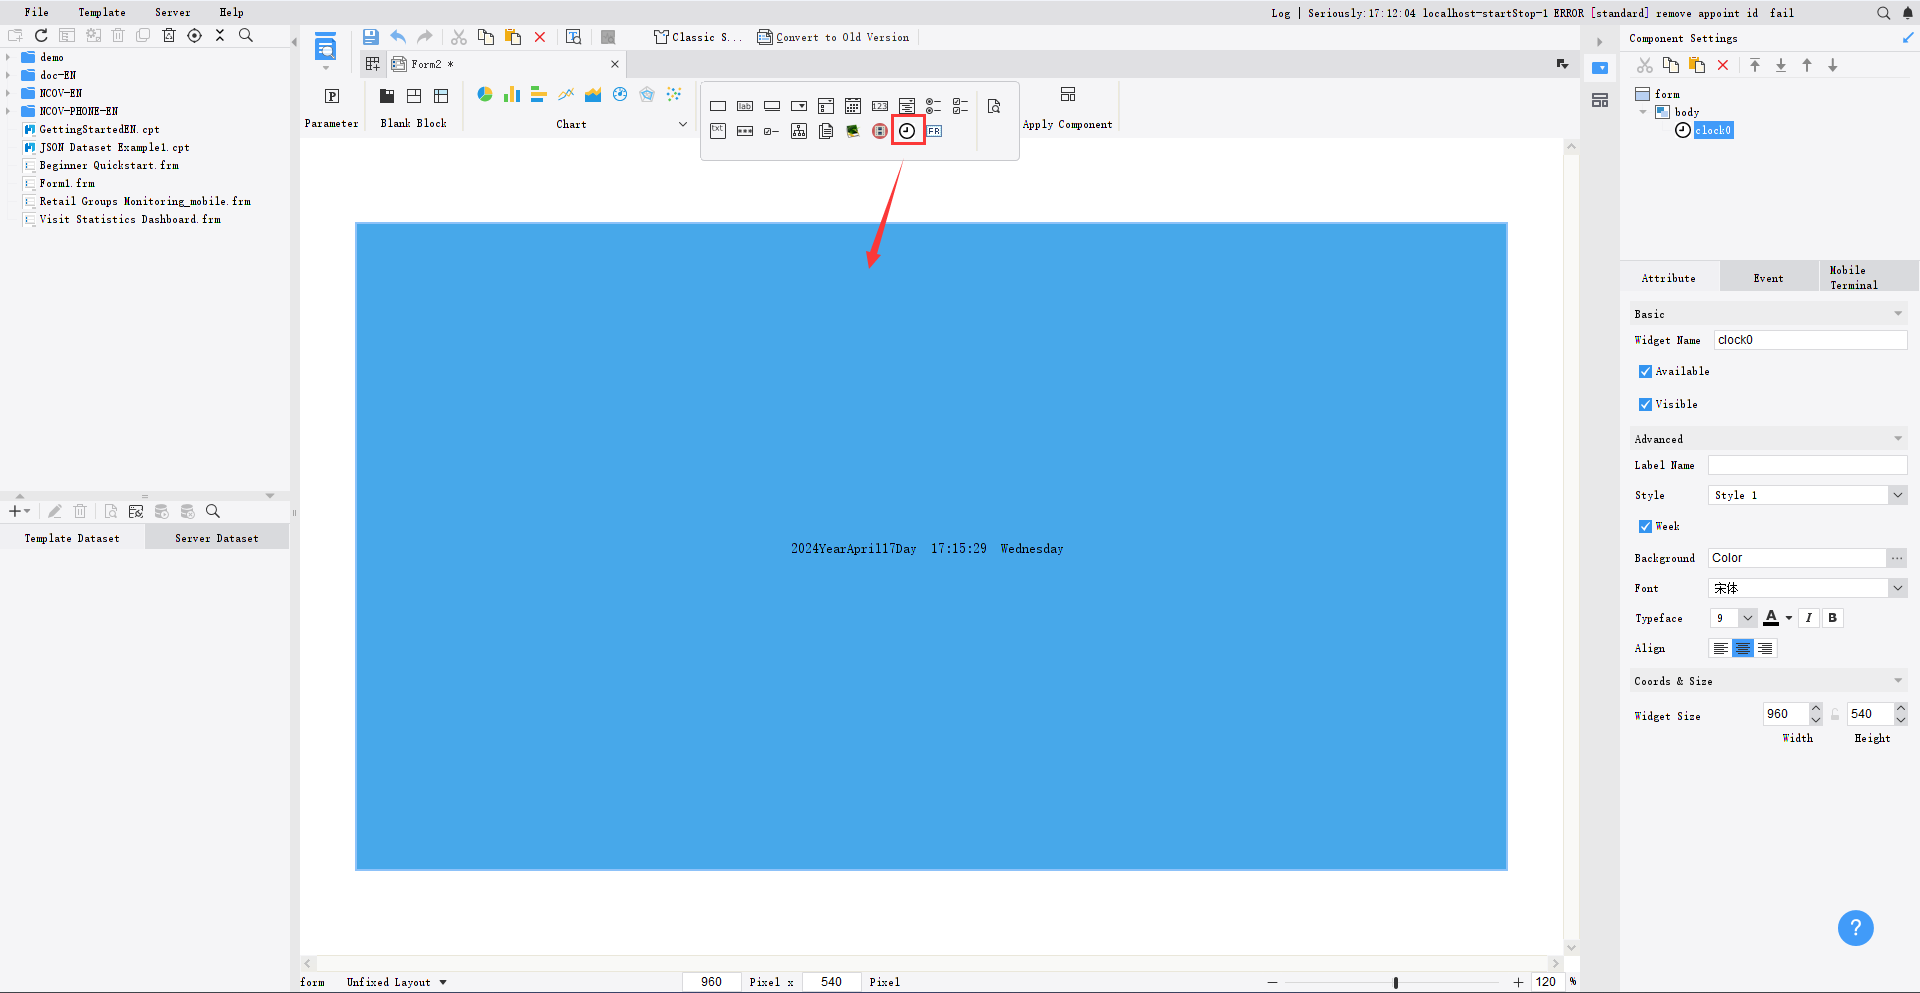1920x993 pixels.
Task: Uncheck the Available checkbox
Action: tap(1645, 371)
